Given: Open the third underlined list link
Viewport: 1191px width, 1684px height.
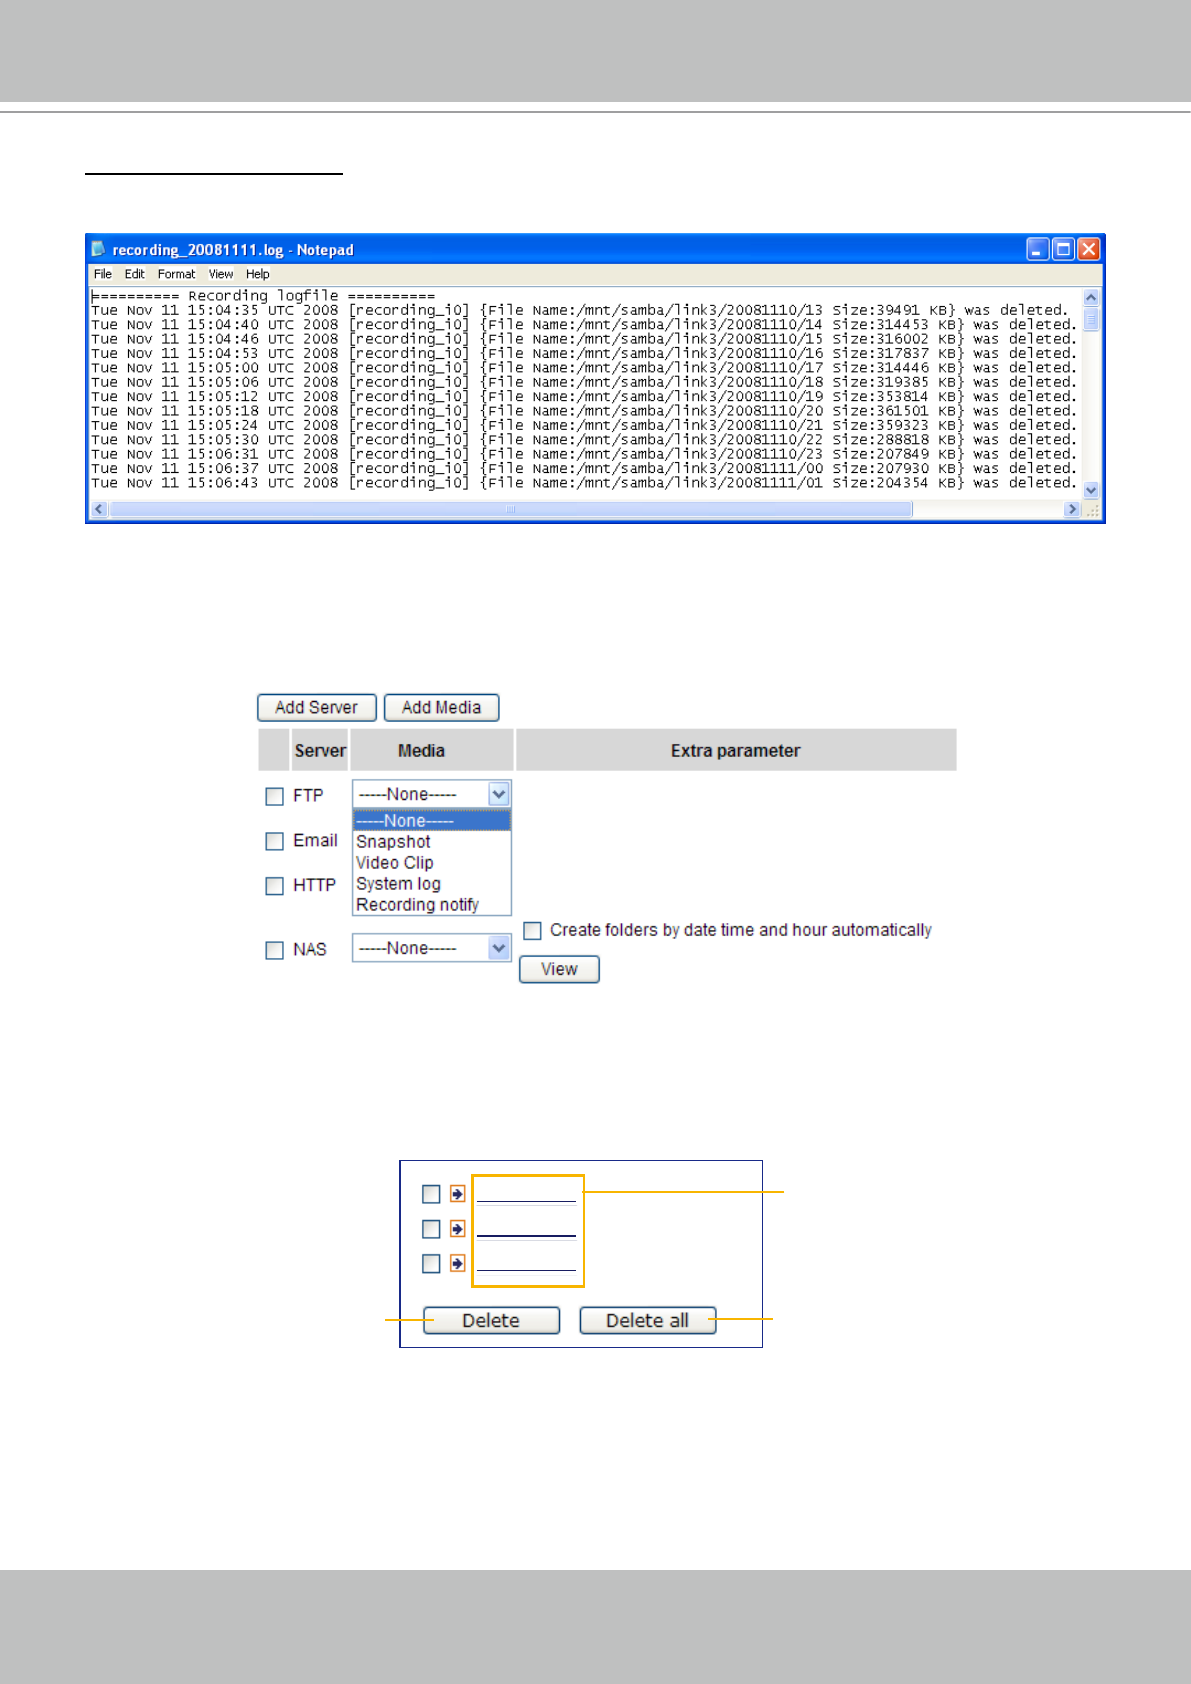Looking at the screenshot, I should click(526, 1264).
